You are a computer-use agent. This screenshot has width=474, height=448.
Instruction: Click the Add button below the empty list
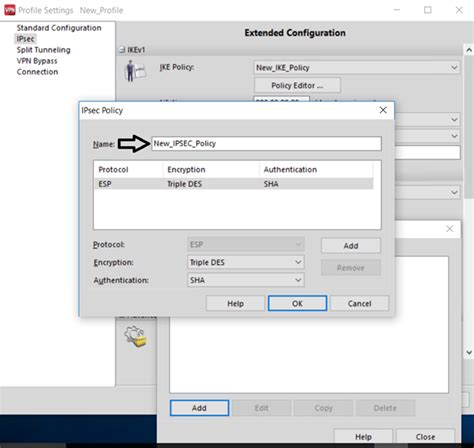click(x=199, y=408)
